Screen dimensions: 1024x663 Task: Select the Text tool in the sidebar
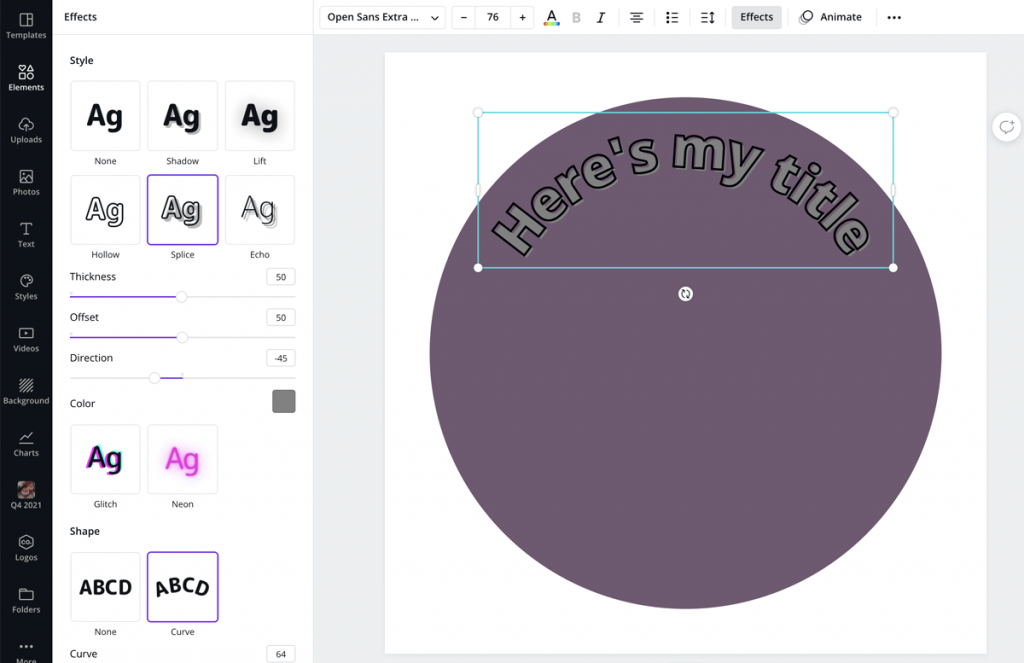click(26, 234)
